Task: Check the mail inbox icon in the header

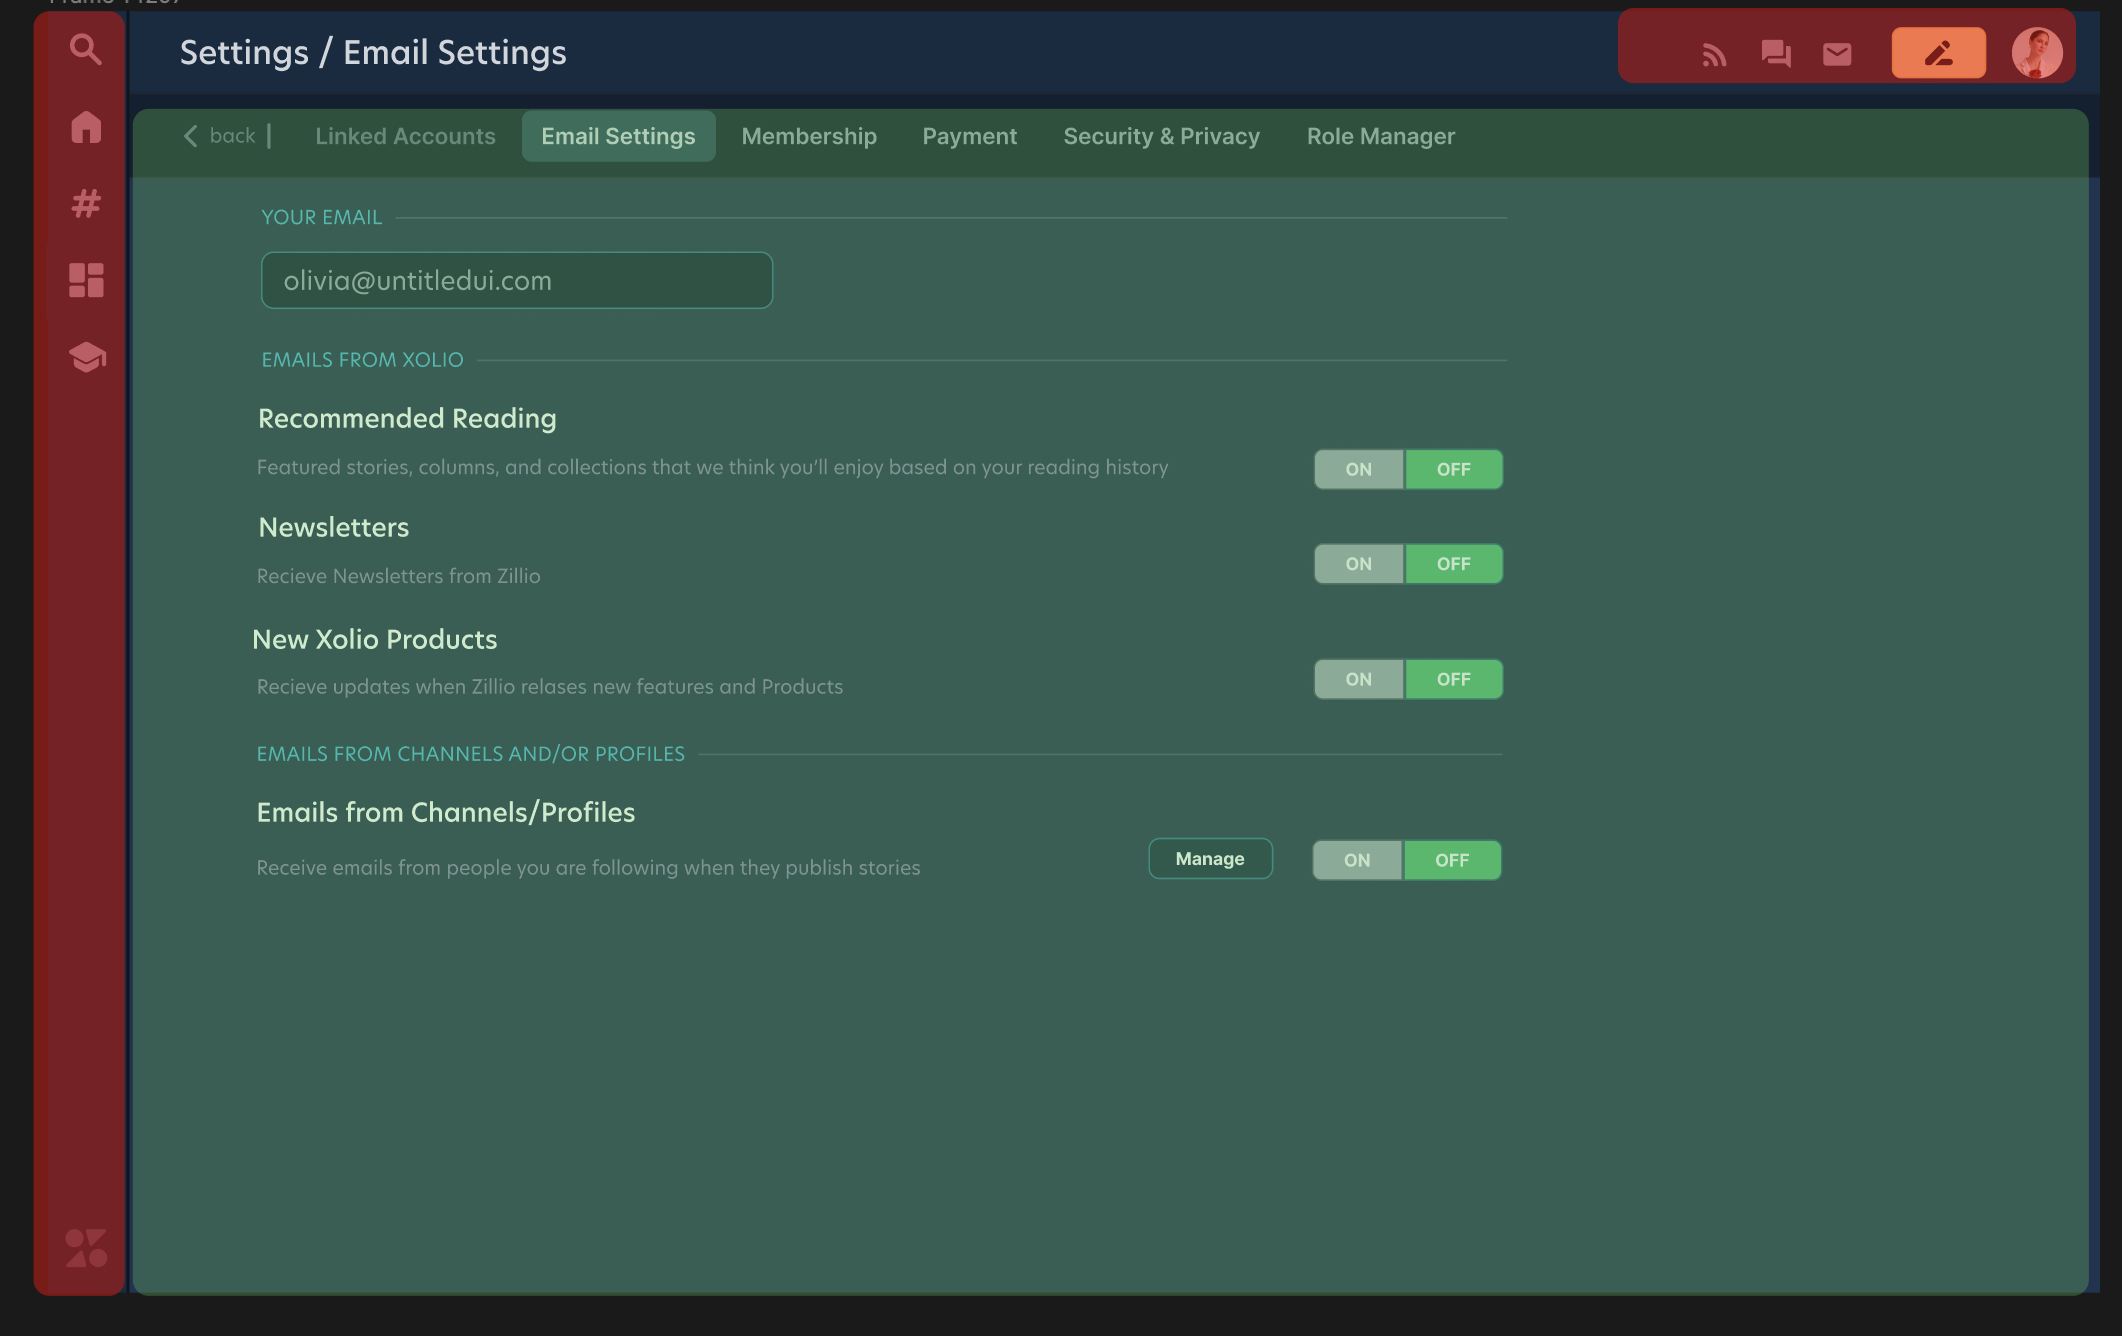Action: coord(1836,54)
